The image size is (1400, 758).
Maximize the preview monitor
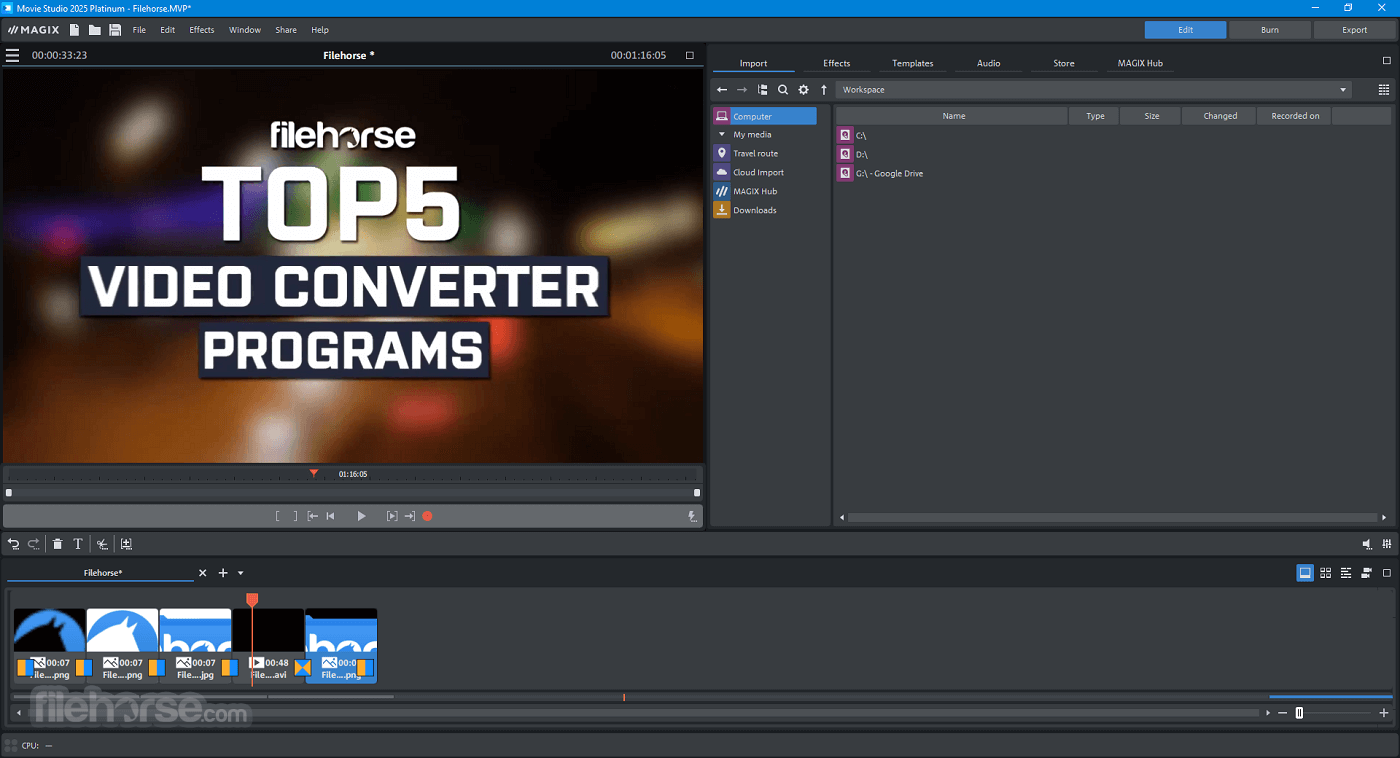[x=689, y=55]
